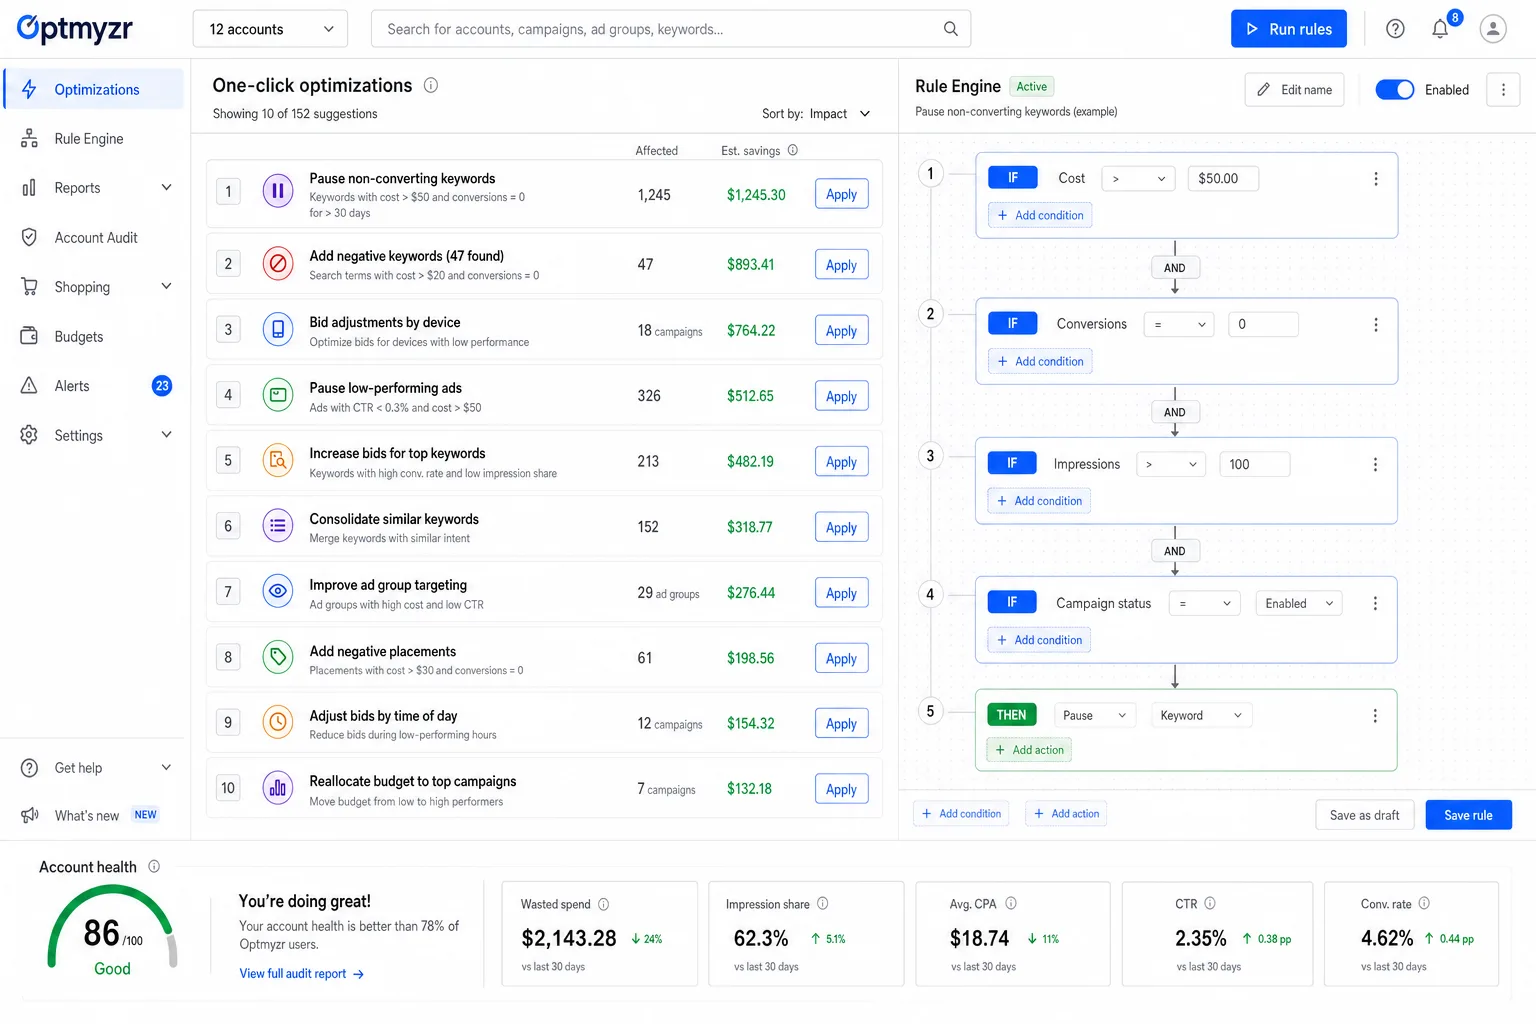The height and width of the screenshot is (1024, 1536).
Task: Click the search magnifier icon
Action: click(950, 29)
